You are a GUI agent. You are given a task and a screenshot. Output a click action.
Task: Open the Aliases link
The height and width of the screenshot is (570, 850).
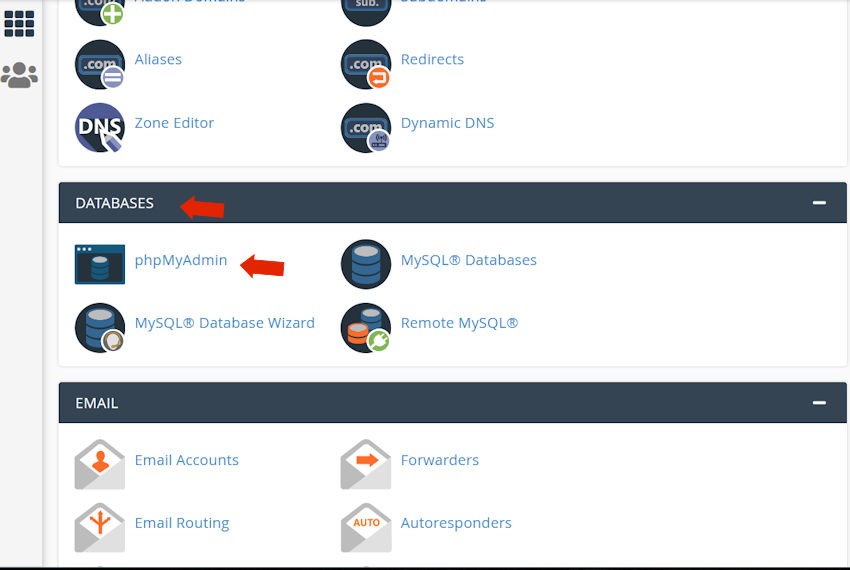(x=158, y=59)
